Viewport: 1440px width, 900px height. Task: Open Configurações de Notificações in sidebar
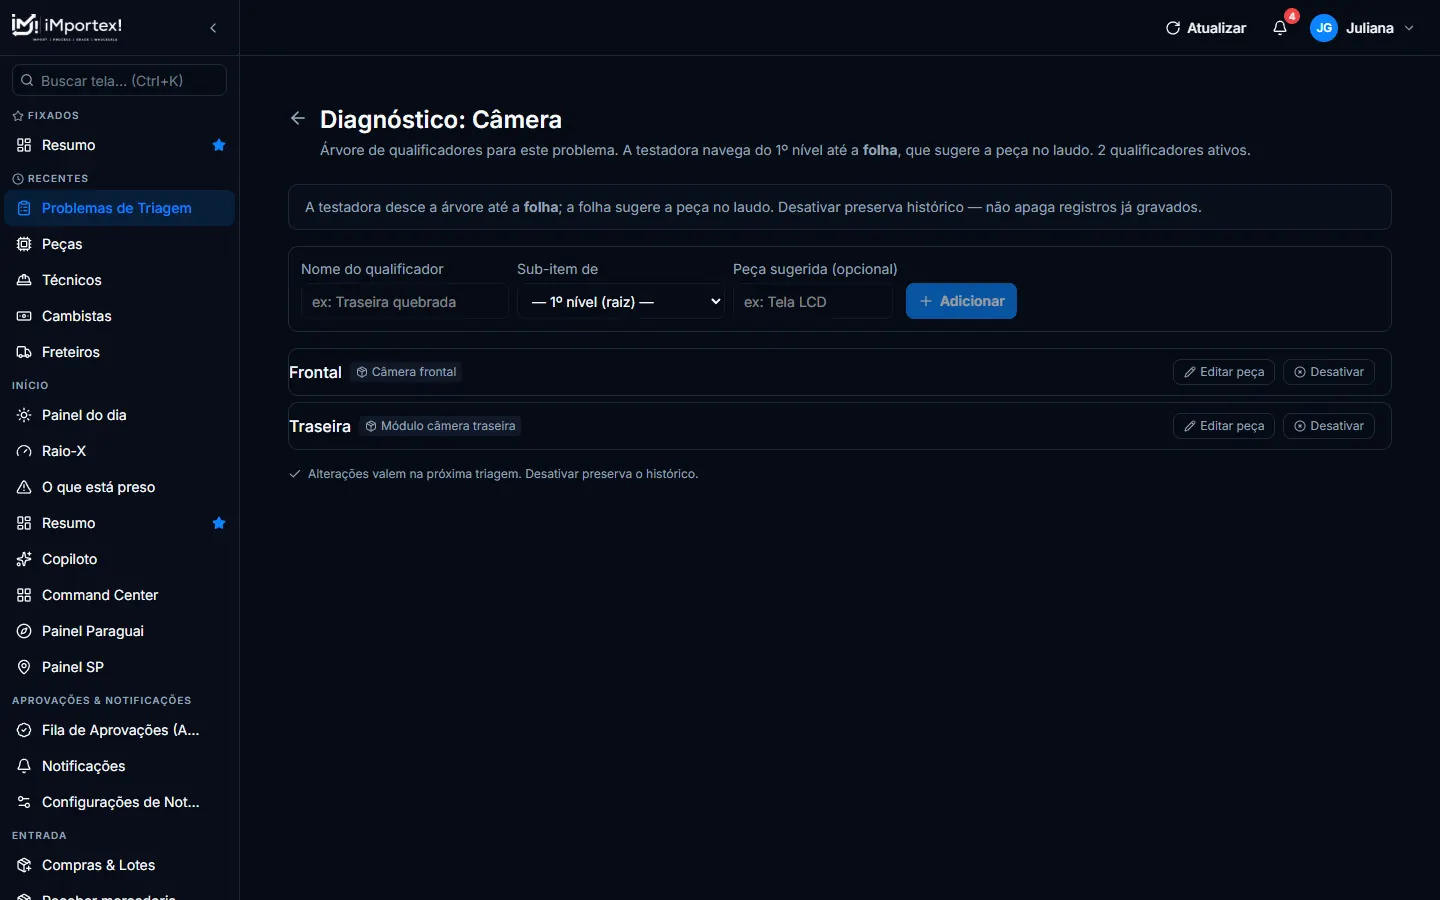click(x=120, y=802)
